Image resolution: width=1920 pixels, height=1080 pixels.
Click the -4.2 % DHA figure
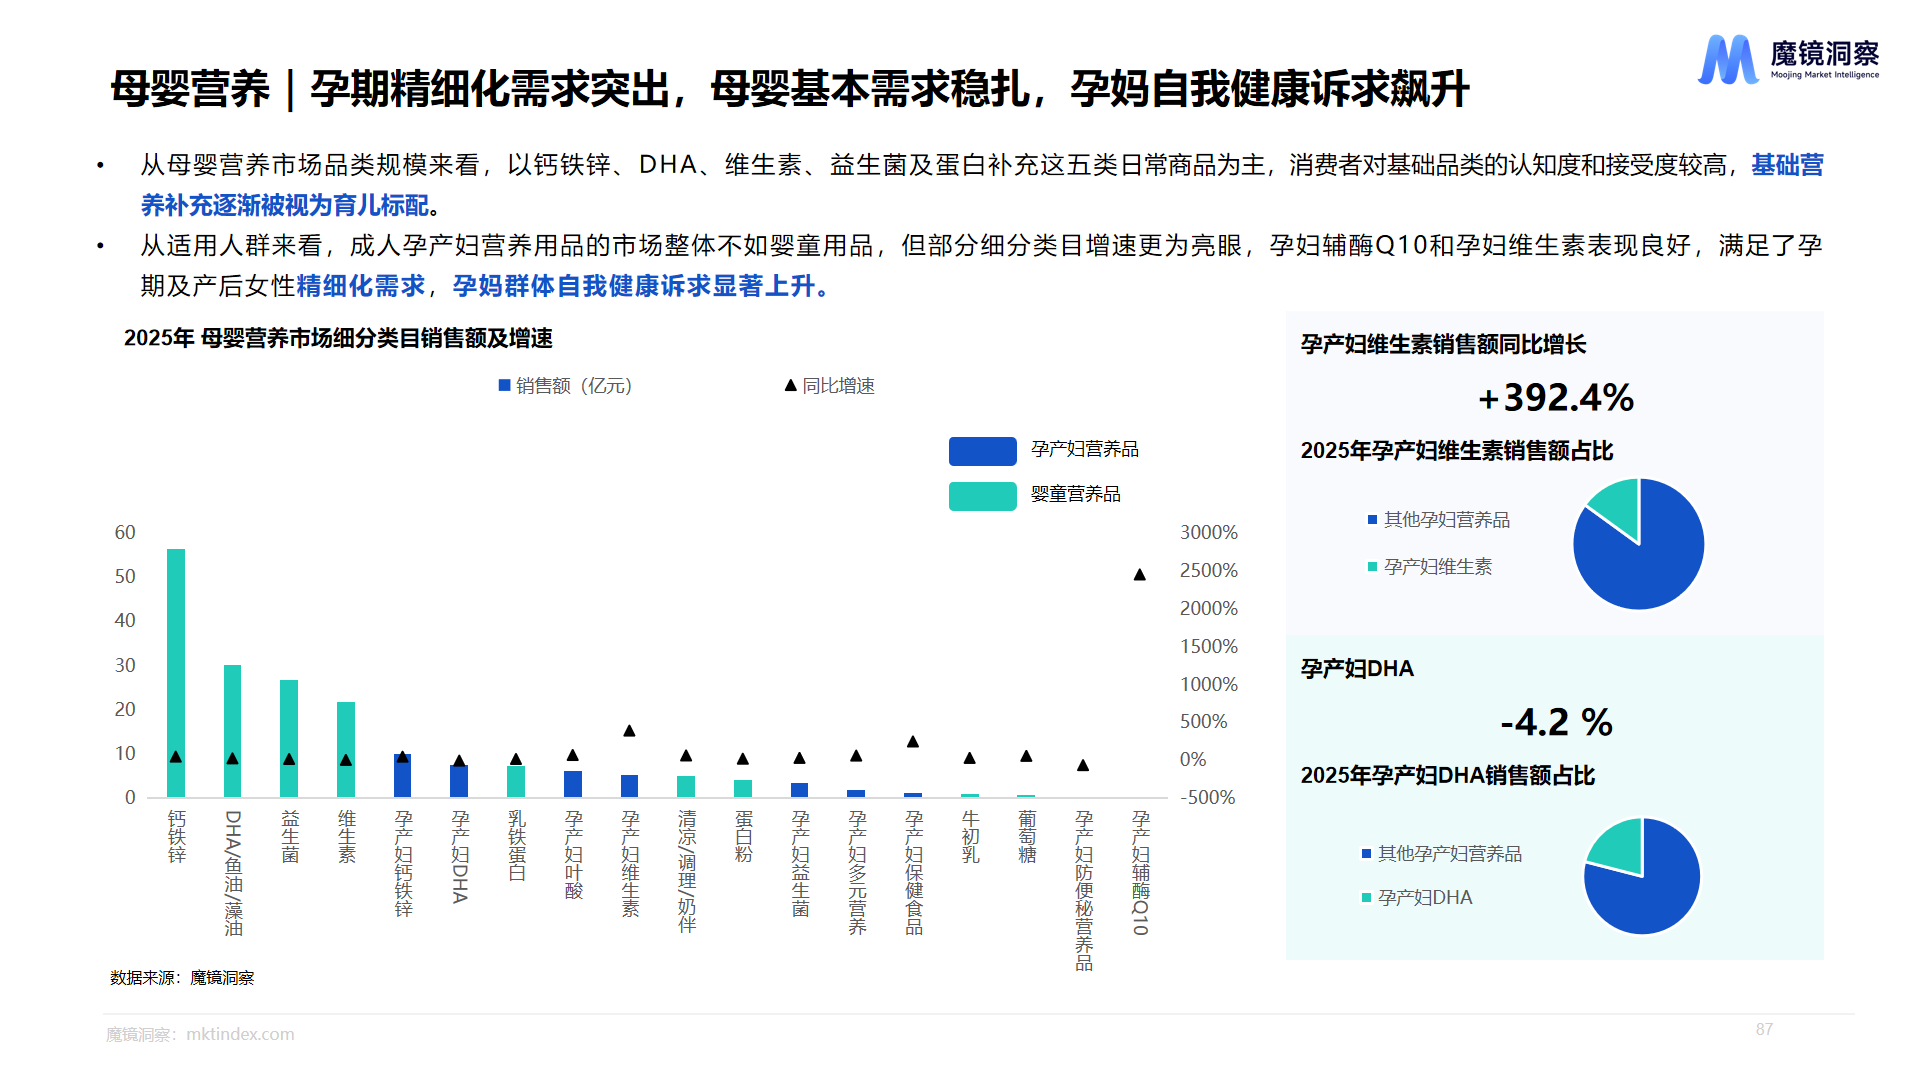tap(1556, 722)
